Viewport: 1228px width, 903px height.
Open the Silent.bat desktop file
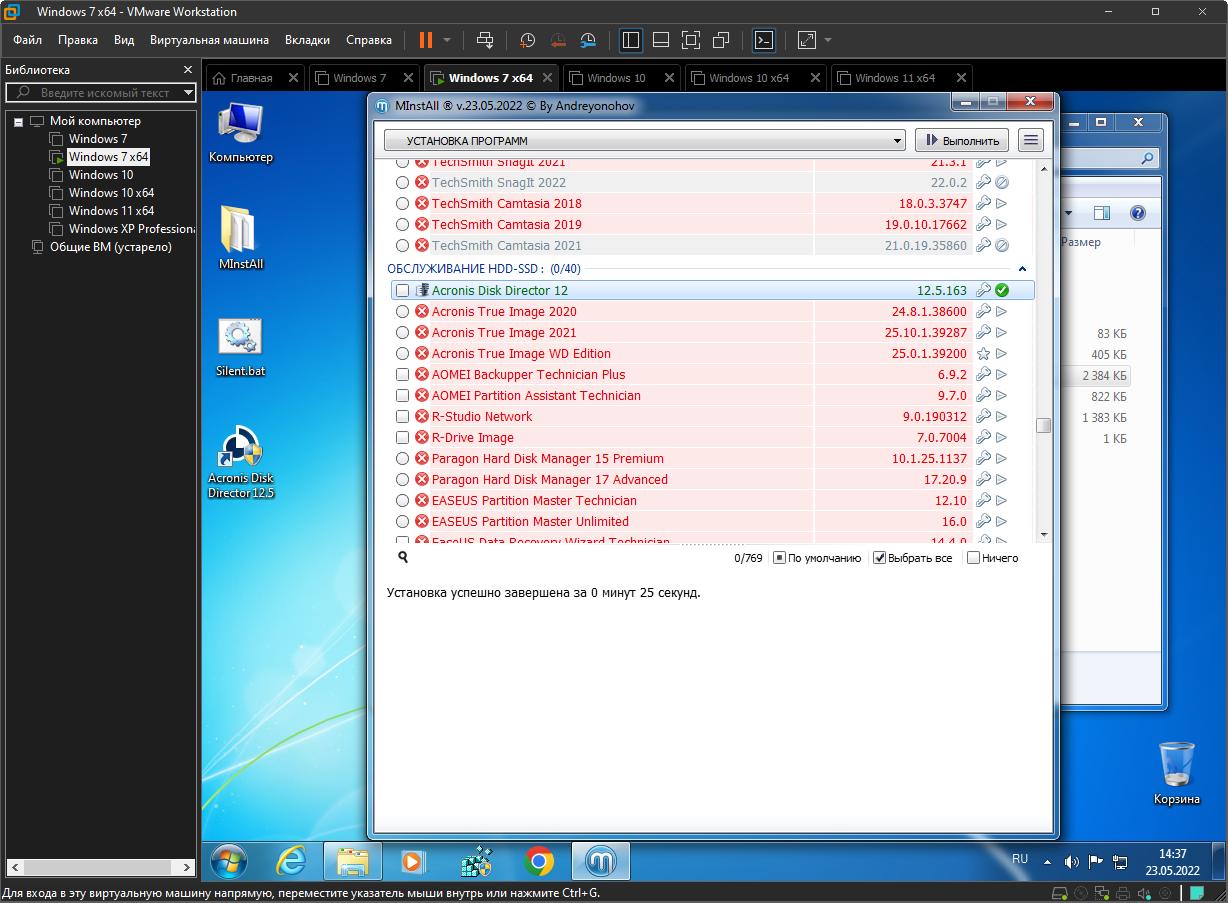point(240,347)
